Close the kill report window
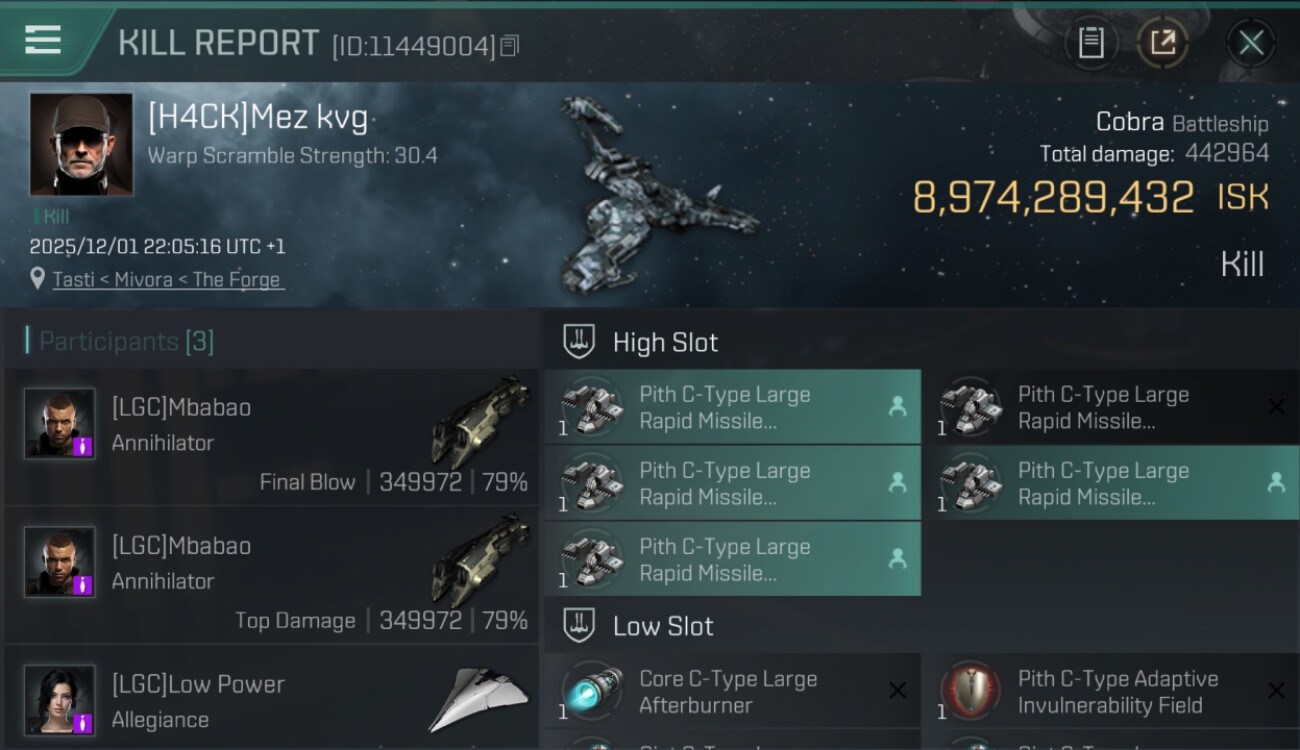Screen dimensions: 1300x750 tap(1251, 42)
